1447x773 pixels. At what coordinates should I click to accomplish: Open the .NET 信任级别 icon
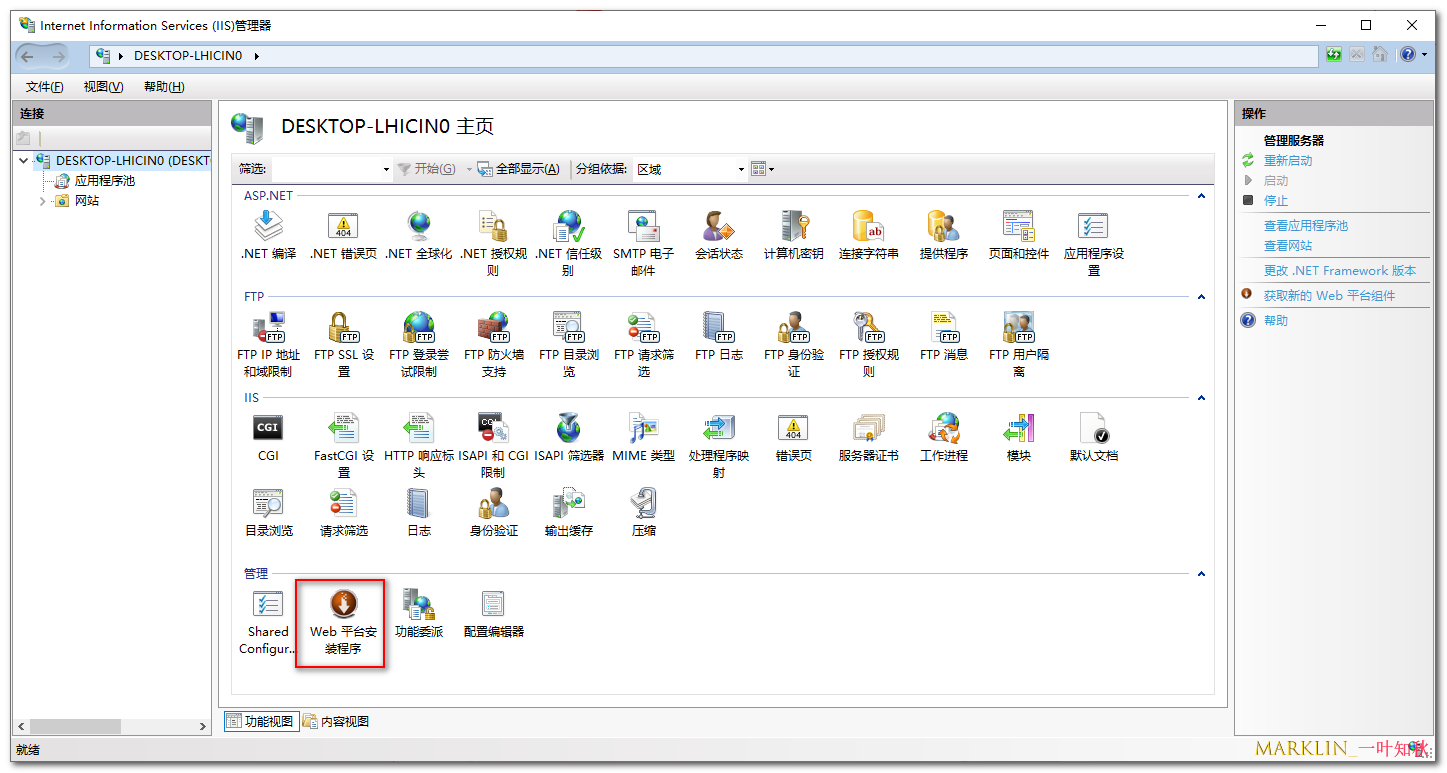point(568,226)
